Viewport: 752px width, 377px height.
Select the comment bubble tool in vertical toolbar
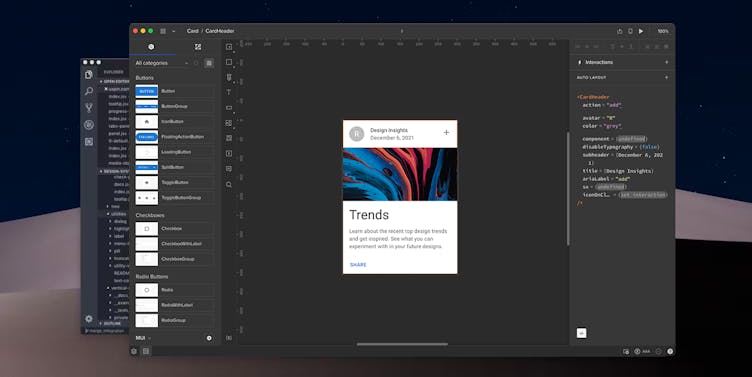click(229, 169)
